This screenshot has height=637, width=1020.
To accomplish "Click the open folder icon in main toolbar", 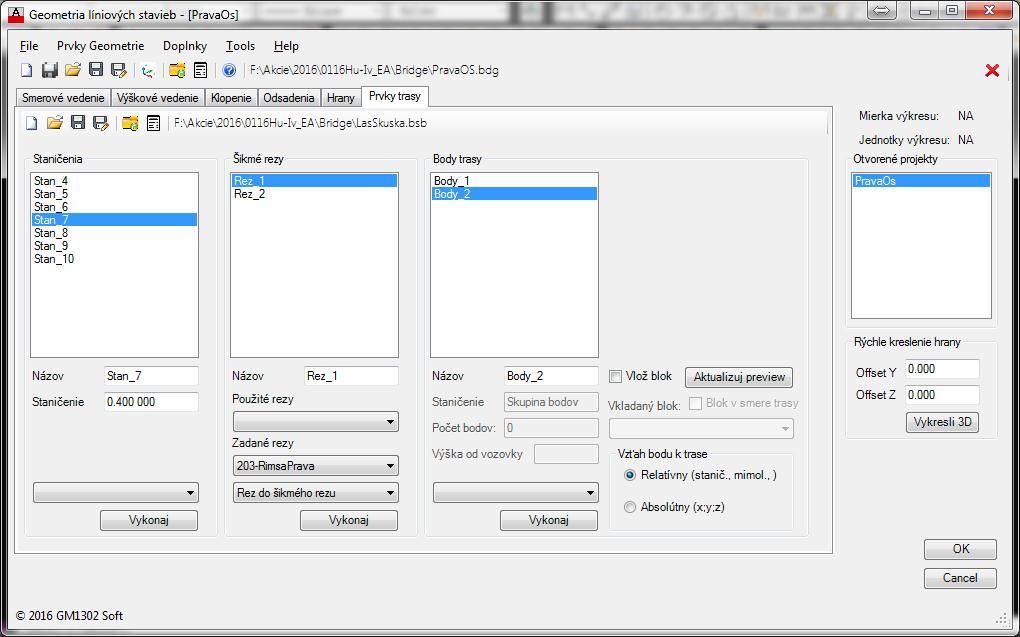I will 73,70.
